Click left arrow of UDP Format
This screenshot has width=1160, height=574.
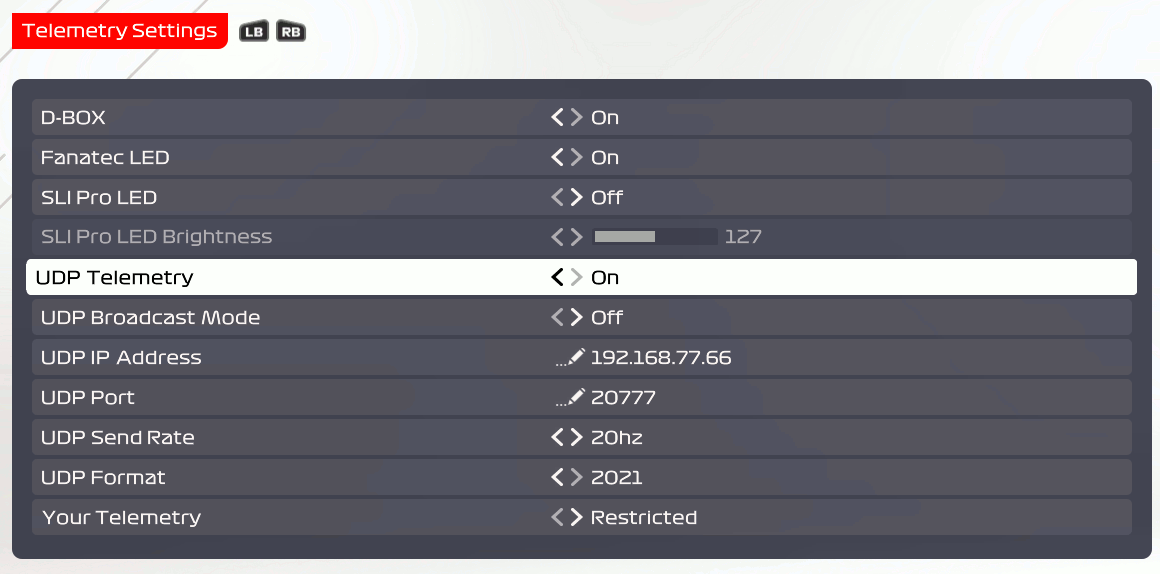tap(558, 477)
